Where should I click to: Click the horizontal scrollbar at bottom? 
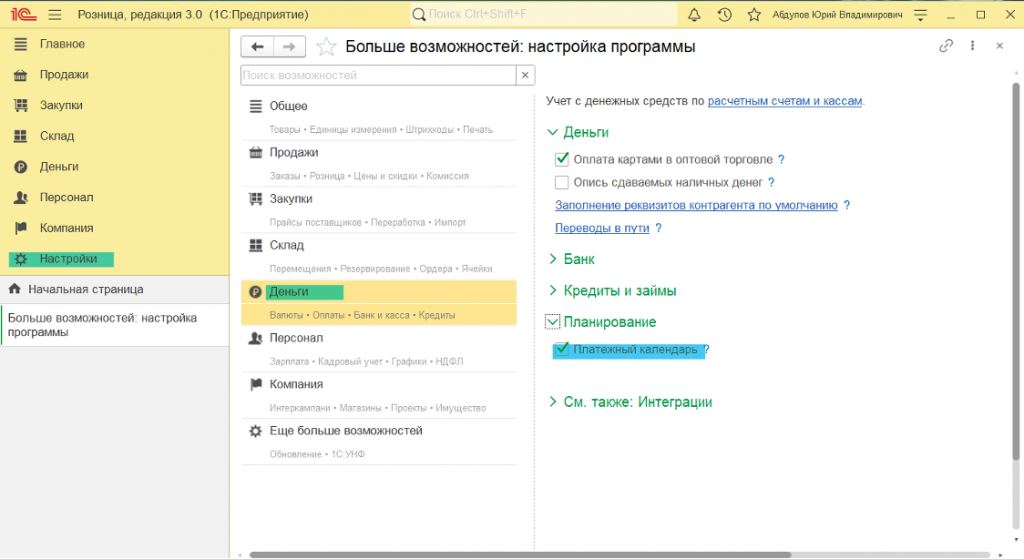pos(520,554)
